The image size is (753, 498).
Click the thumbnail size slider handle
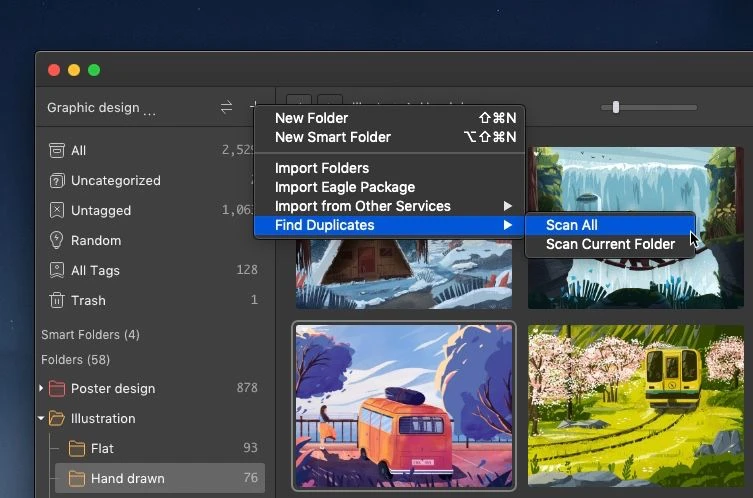pos(616,107)
